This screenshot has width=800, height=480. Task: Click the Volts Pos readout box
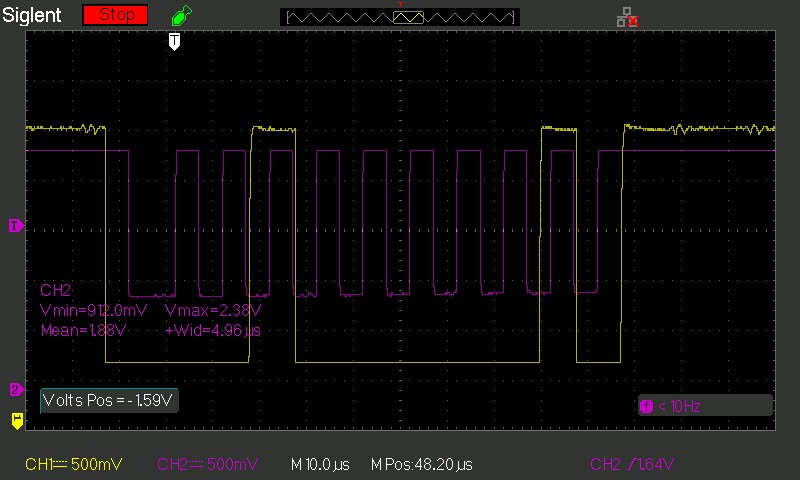[x=109, y=401]
